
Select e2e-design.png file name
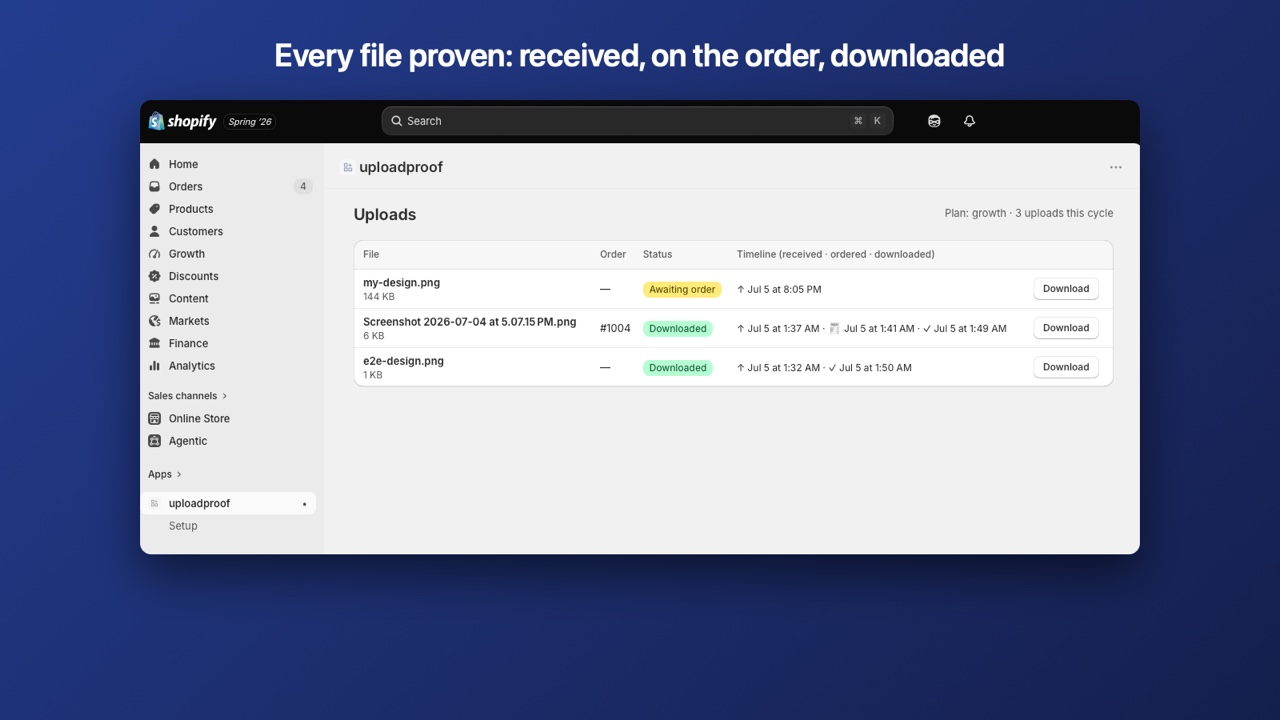(403, 361)
